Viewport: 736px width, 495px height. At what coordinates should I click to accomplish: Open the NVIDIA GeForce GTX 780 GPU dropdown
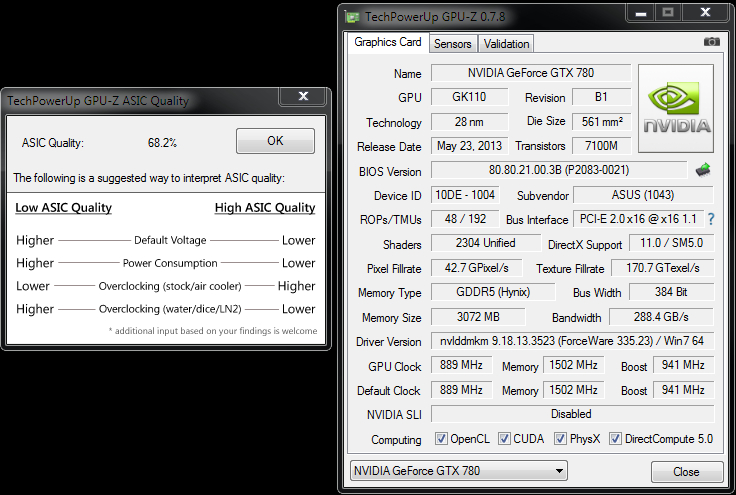coord(459,471)
